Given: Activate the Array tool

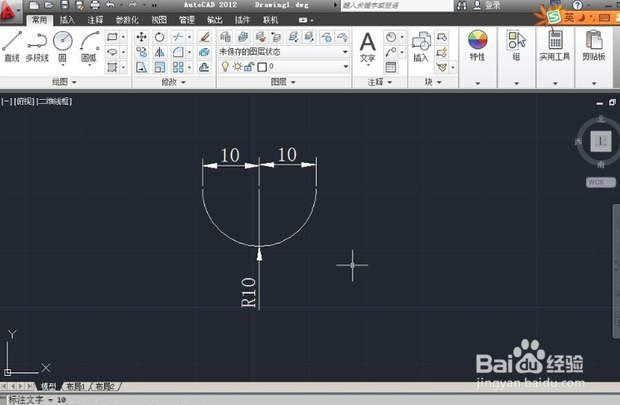Looking at the screenshot, I should 178,67.
